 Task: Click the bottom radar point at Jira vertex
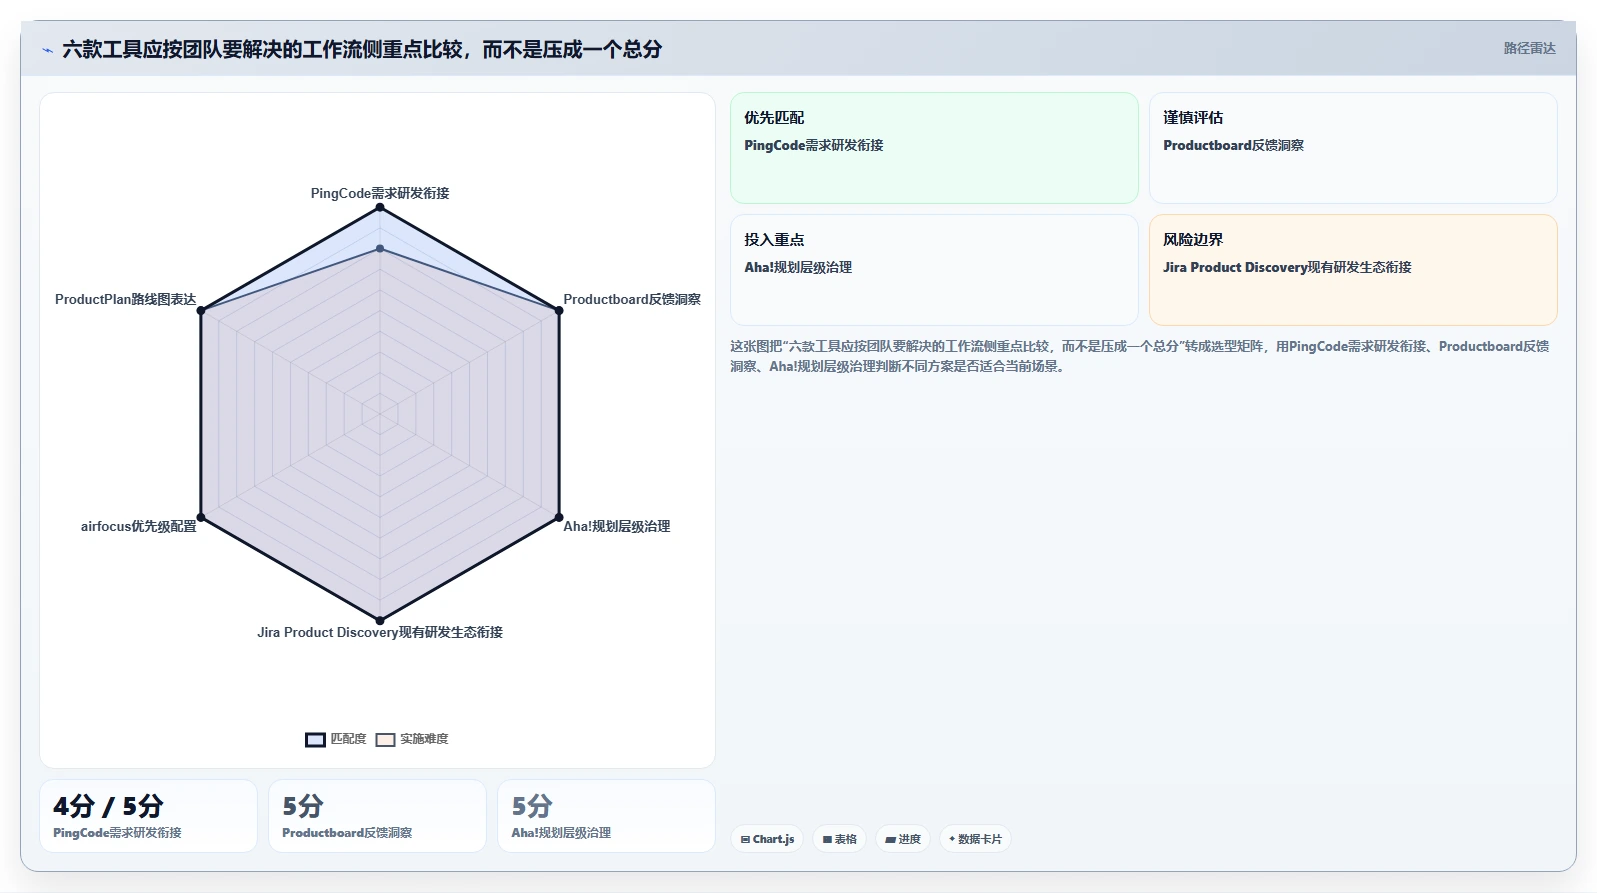point(380,620)
